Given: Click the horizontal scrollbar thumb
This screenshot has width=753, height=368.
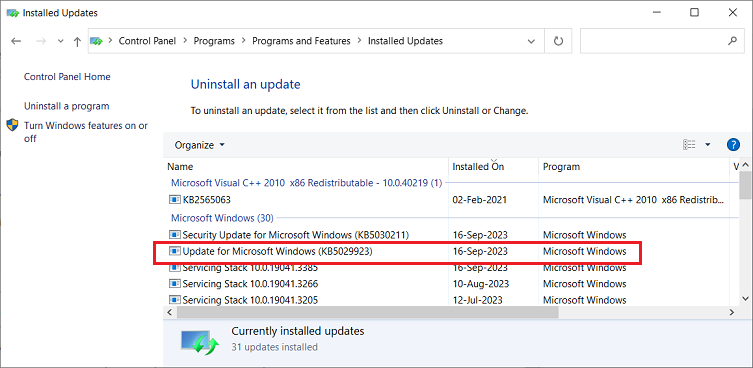Looking at the screenshot, I should coord(368,312).
